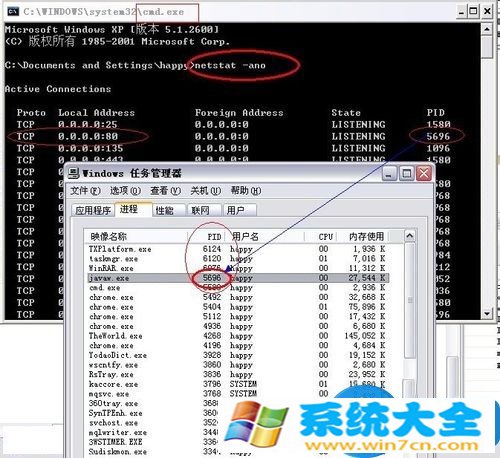This screenshot has height=458, width=500.
Task: Sort processes by PID column header
Action: (206, 237)
